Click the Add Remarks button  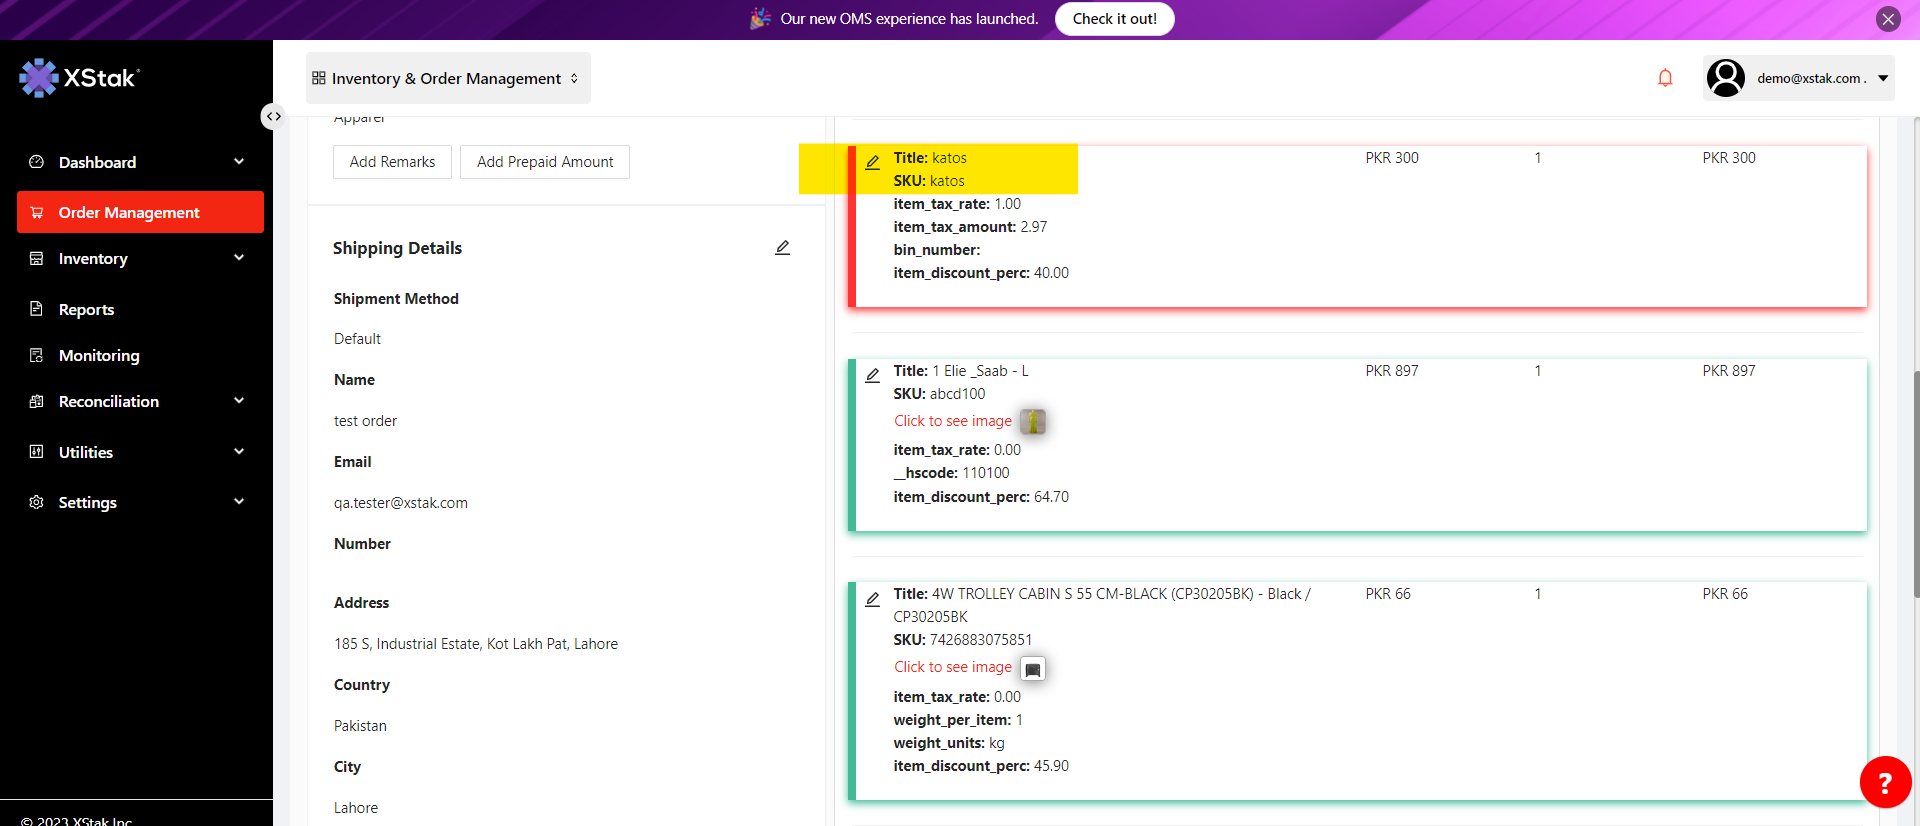pos(392,162)
